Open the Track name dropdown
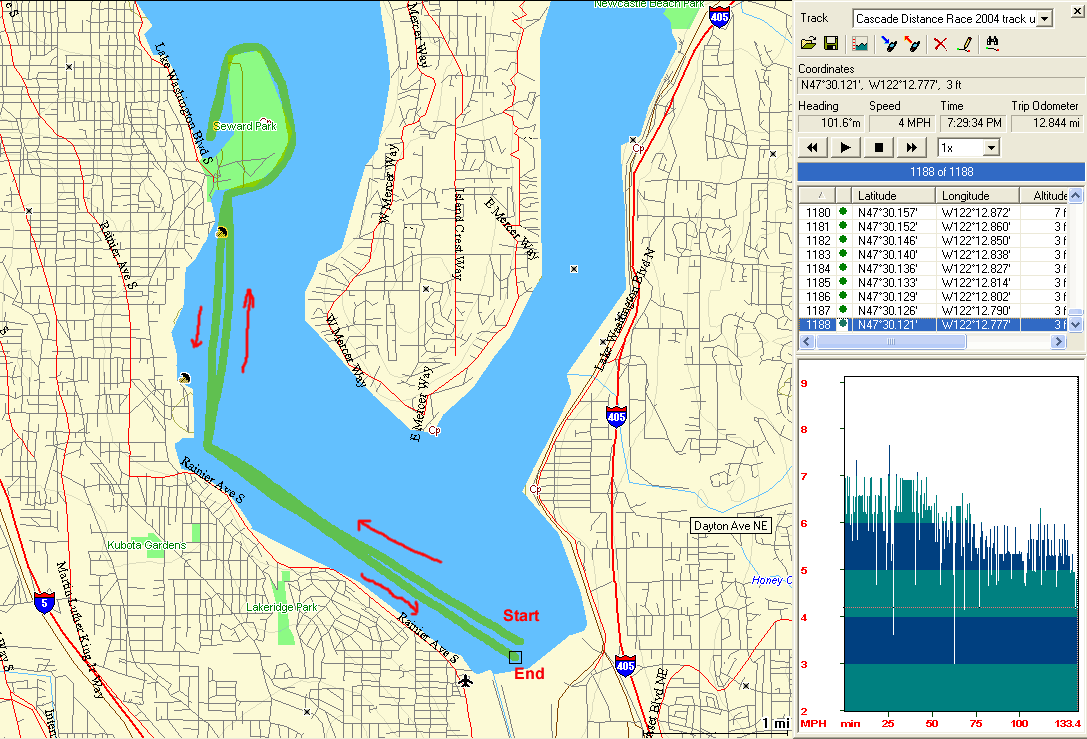Image resolution: width=1087 pixels, height=739 pixels. point(1045,18)
